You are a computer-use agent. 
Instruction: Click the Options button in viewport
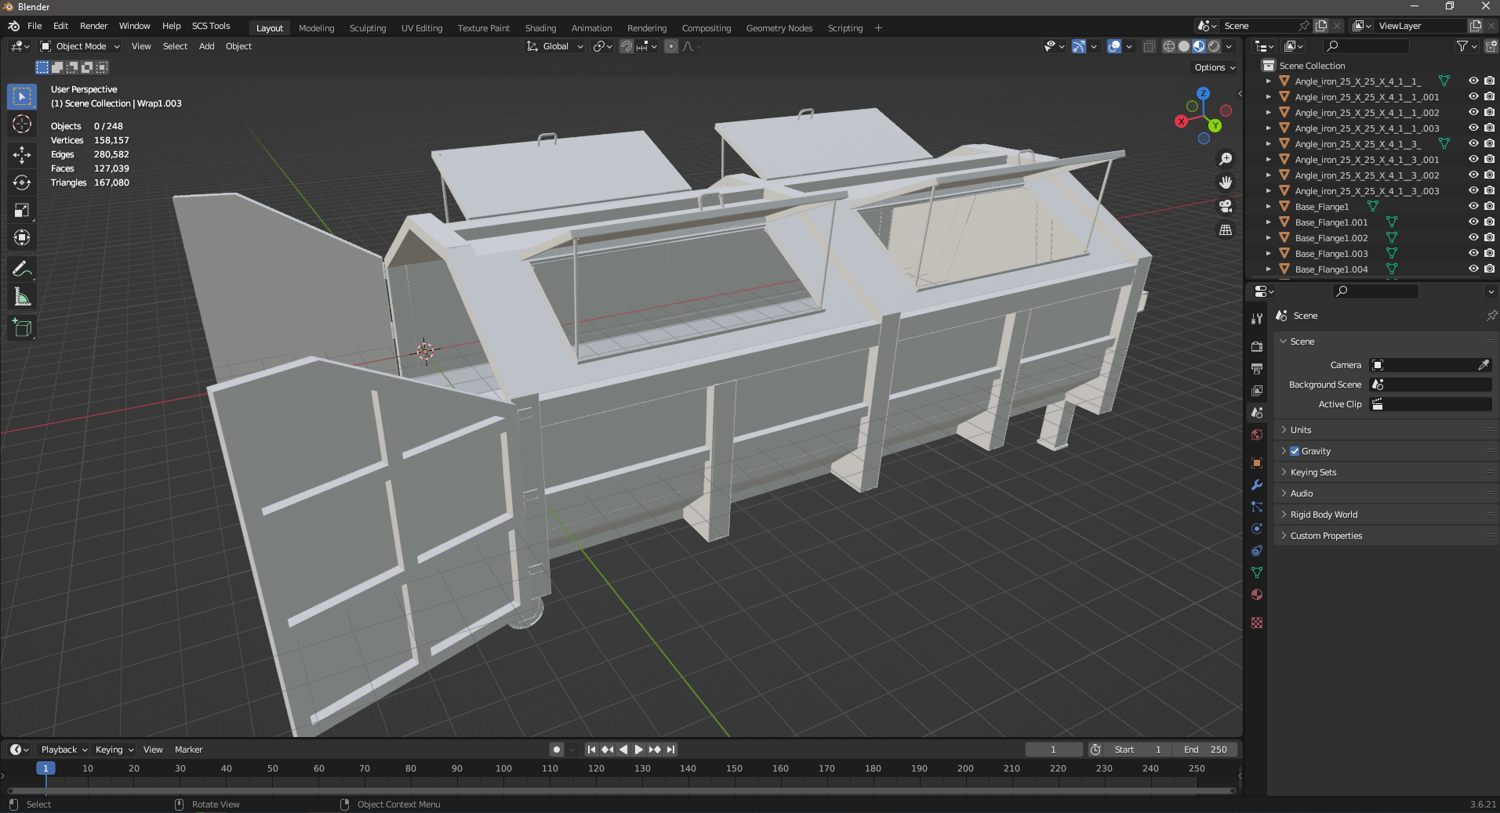tap(1214, 67)
